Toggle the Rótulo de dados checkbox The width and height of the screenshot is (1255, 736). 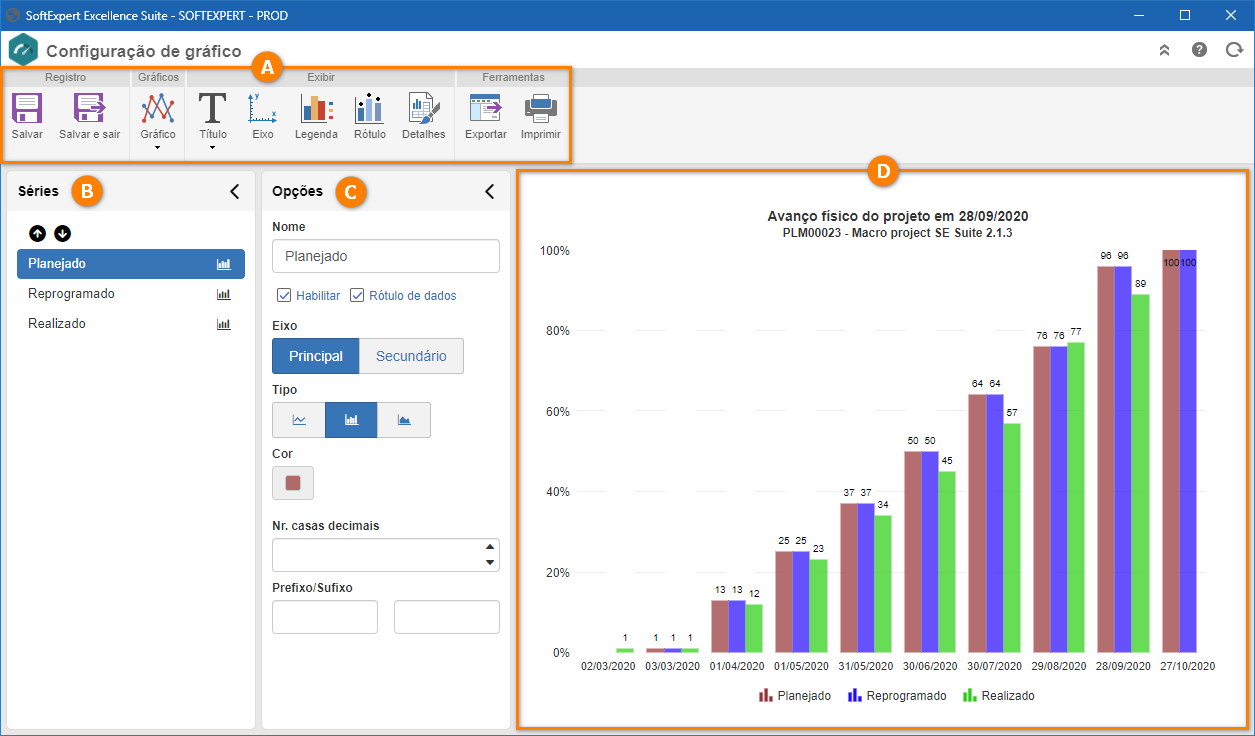(x=357, y=295)
